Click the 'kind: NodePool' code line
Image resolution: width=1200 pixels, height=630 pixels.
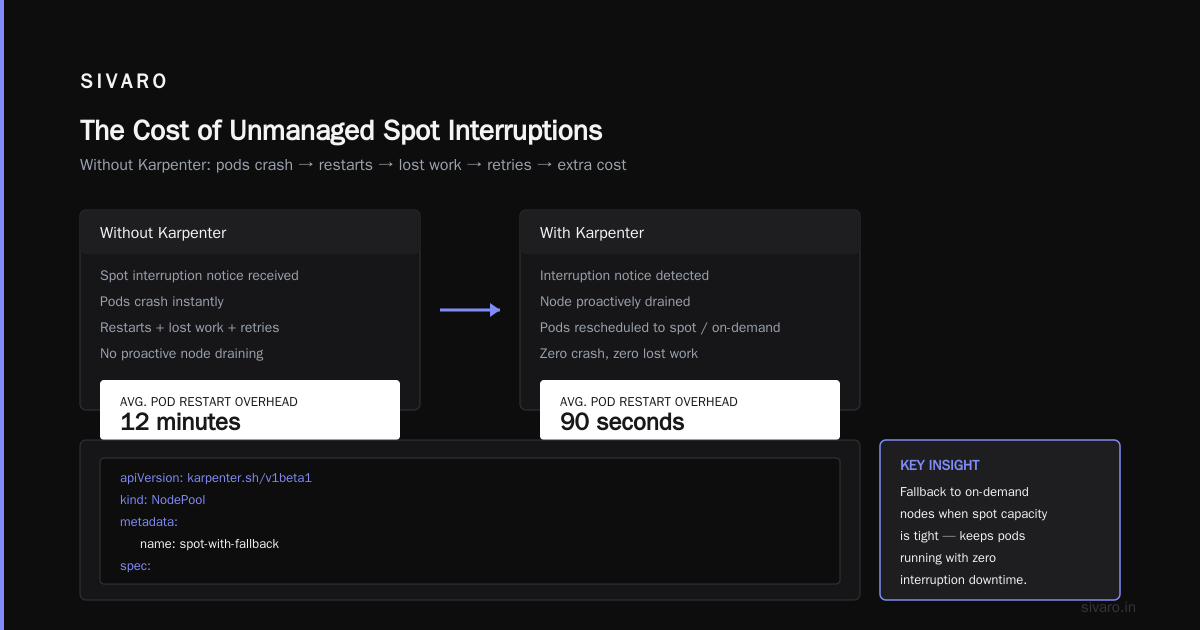pyautogui.click(x=163, y=500)
